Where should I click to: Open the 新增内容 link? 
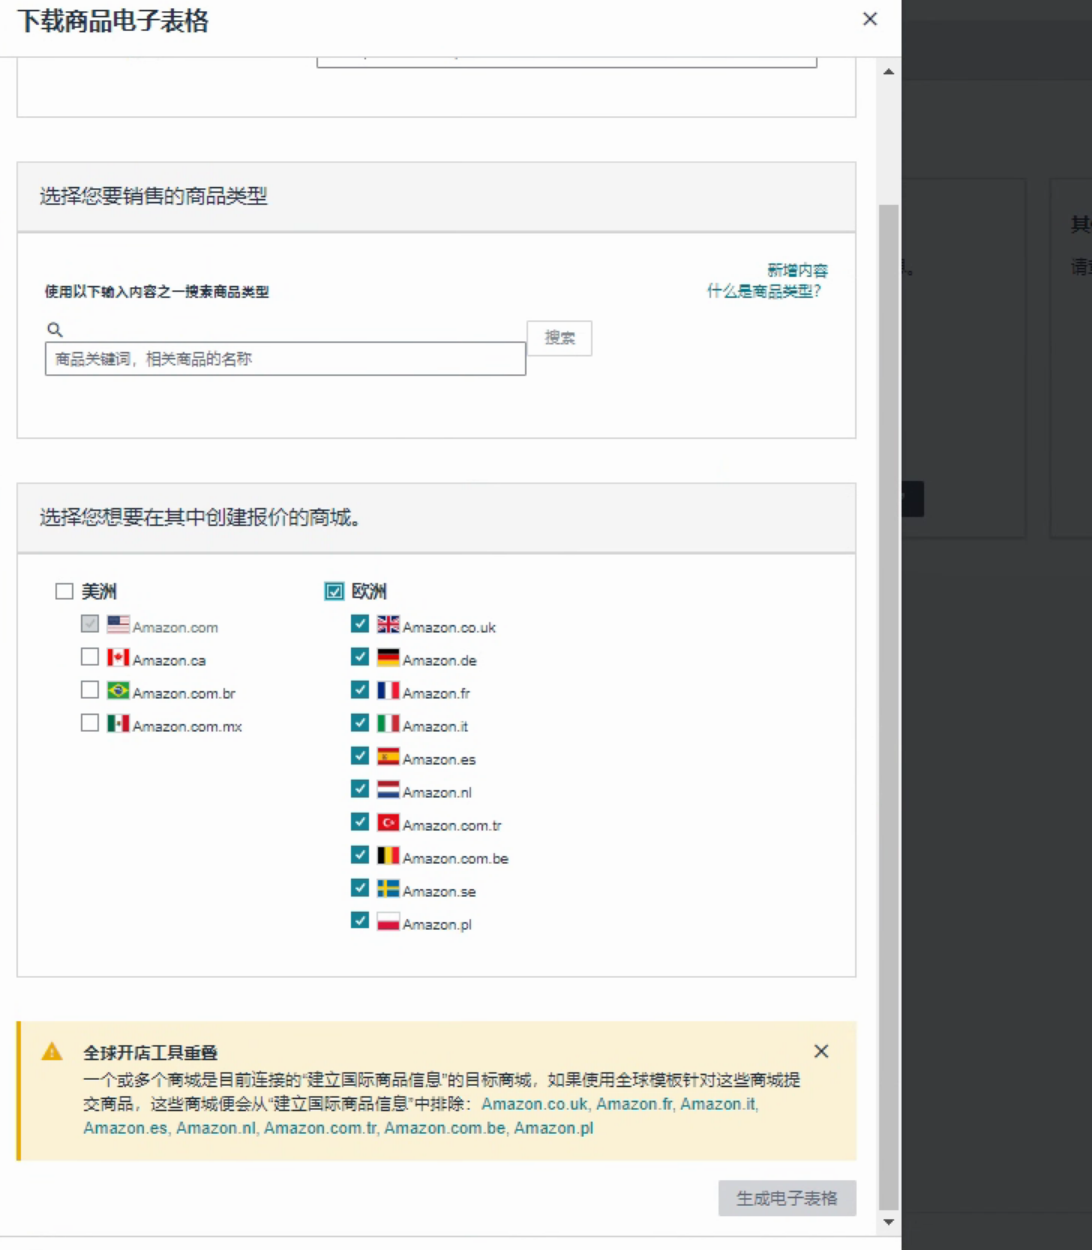tap(797, 270)
